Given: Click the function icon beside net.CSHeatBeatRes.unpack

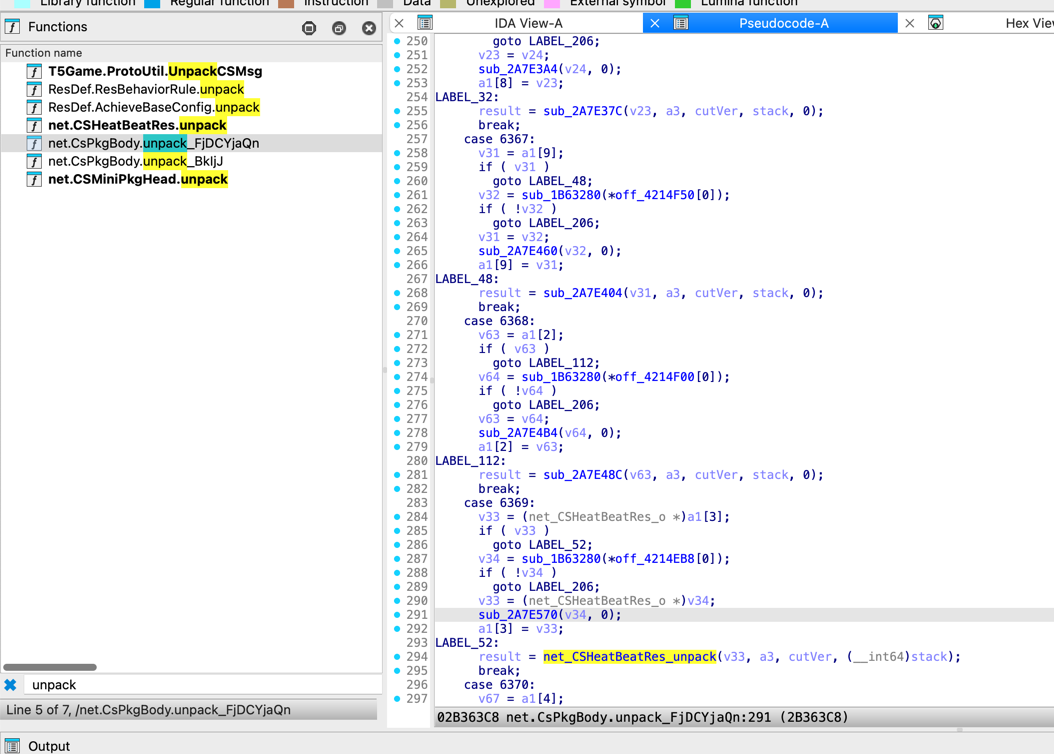Looking at the screenshot, I should (34, 126).
